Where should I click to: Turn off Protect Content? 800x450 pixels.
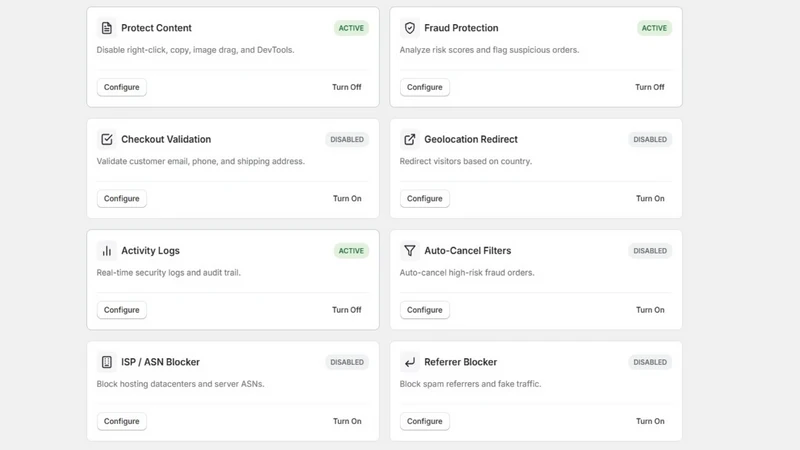click(x=346, y=87)
